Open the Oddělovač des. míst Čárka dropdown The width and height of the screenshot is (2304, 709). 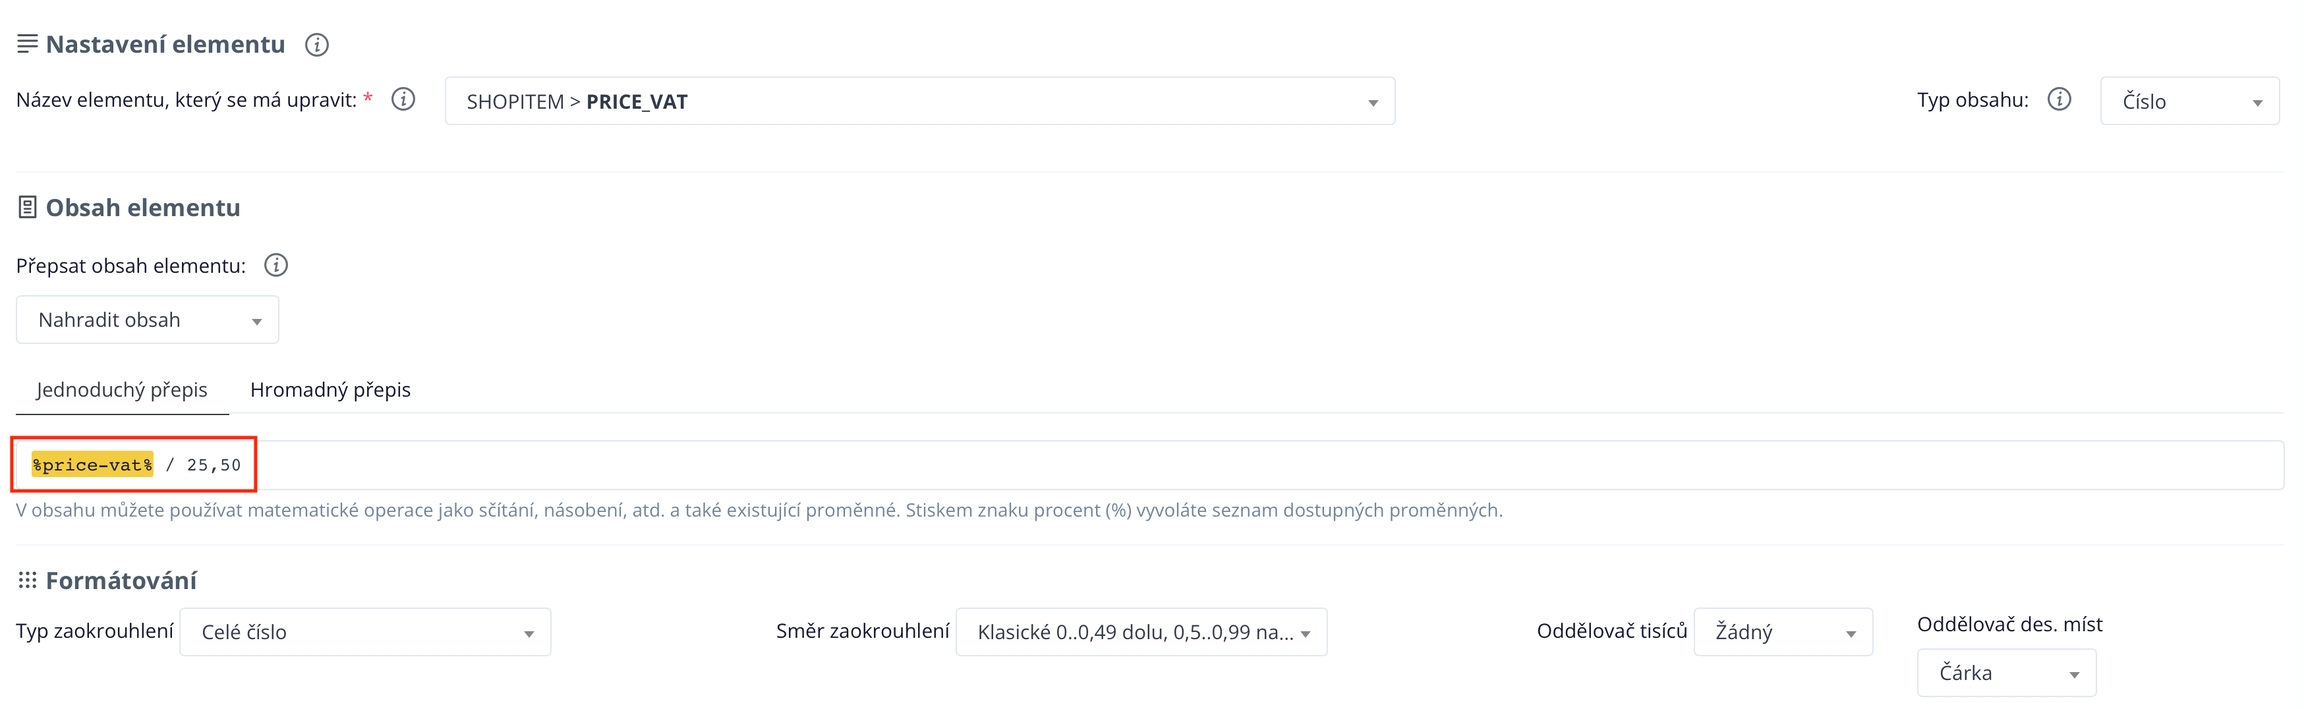(2005, 673)
